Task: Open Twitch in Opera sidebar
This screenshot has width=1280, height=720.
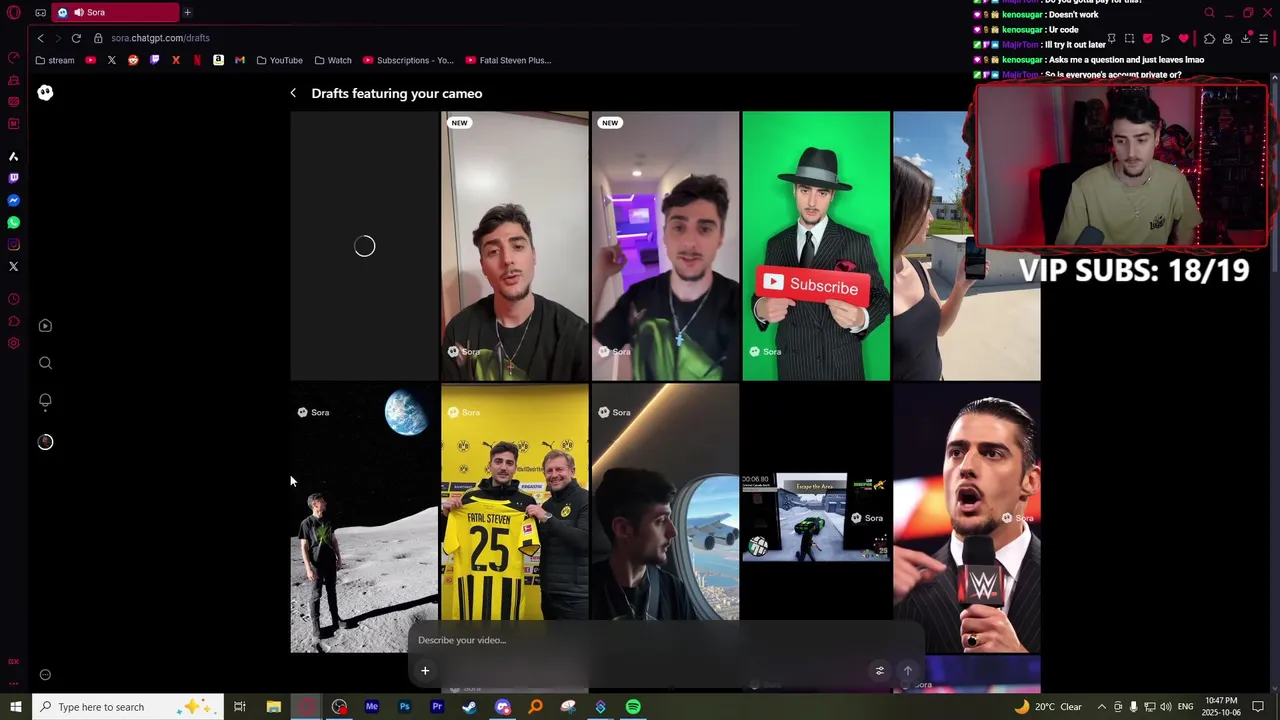Action: (14, 178)
